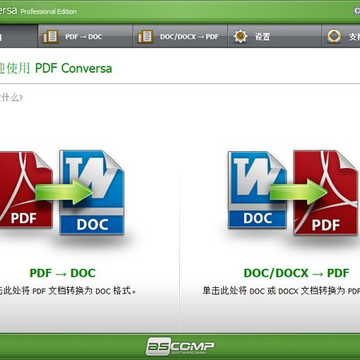
Task: Click the gear icon for 设置
Action: [240, 36]
